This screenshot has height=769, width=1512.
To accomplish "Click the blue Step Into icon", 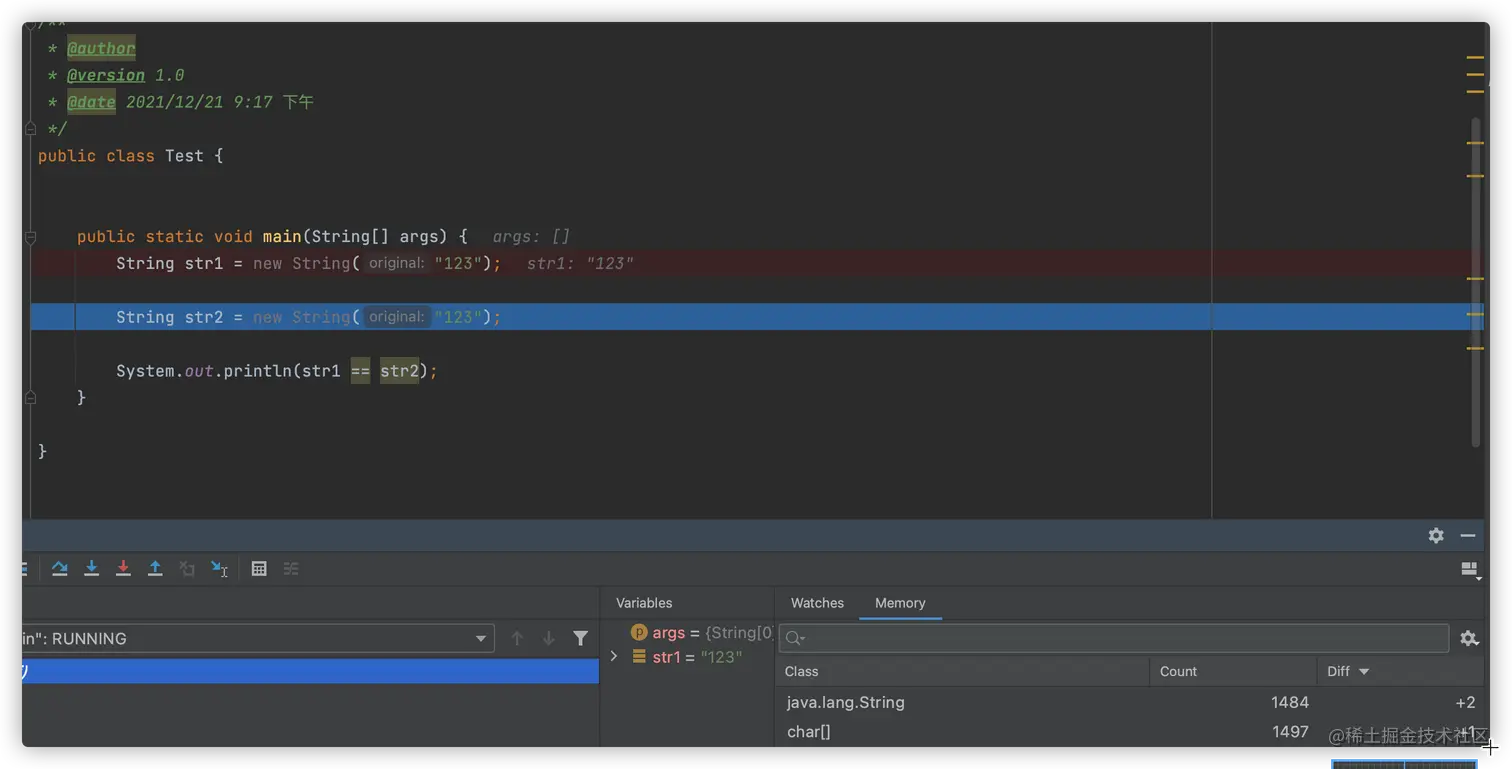I will click(92, 568).
